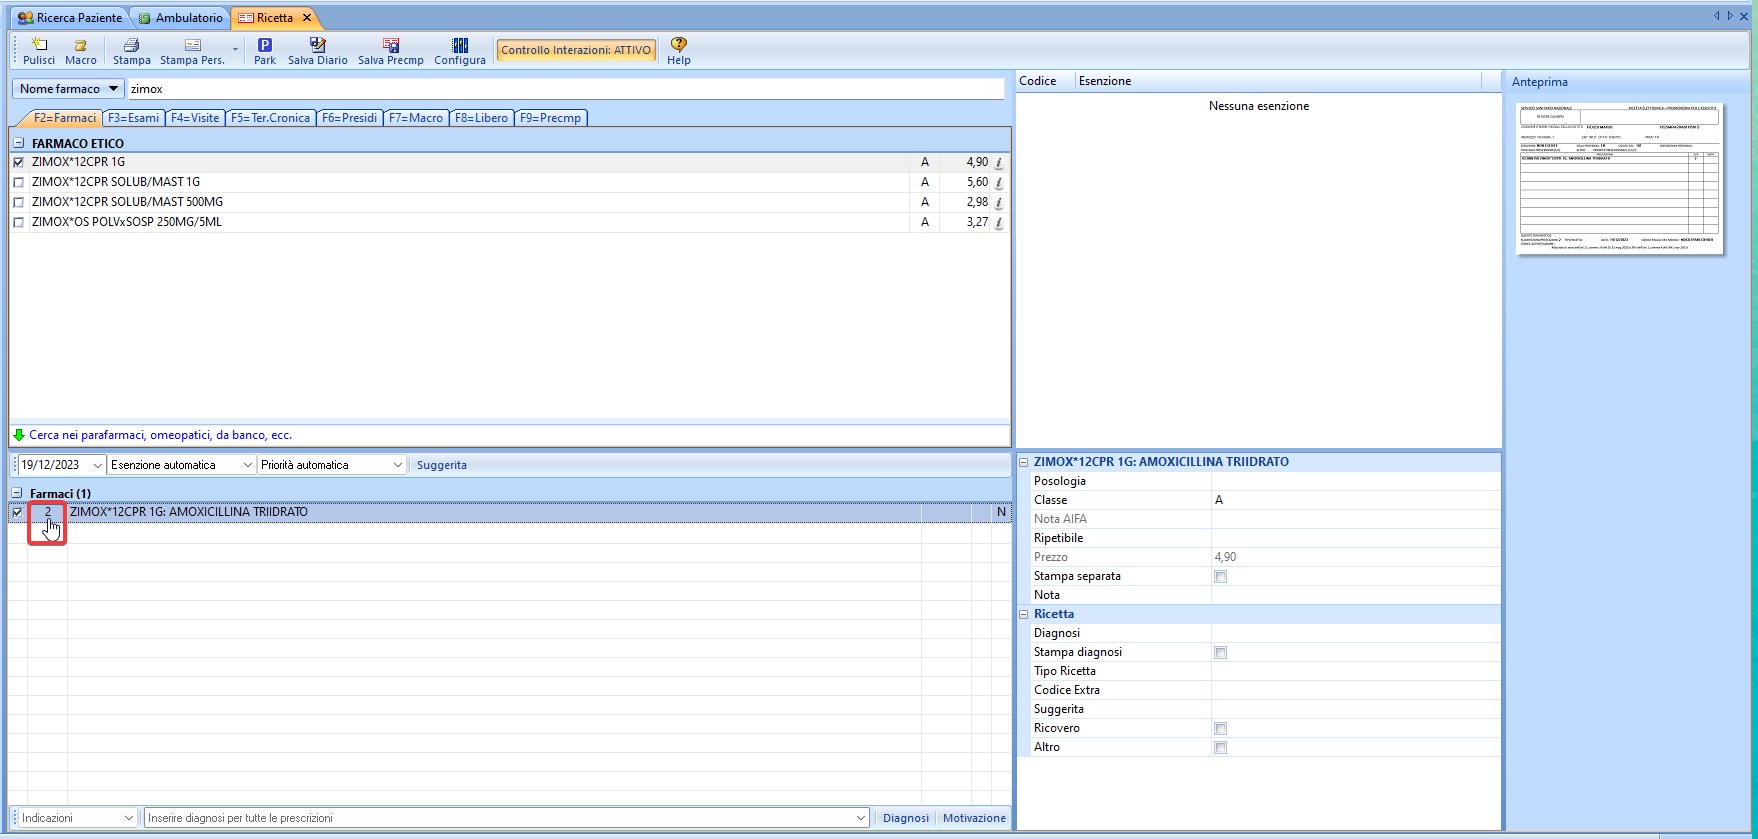
Task: Click the green arrow search icon
Action: (x=19, y=435)
